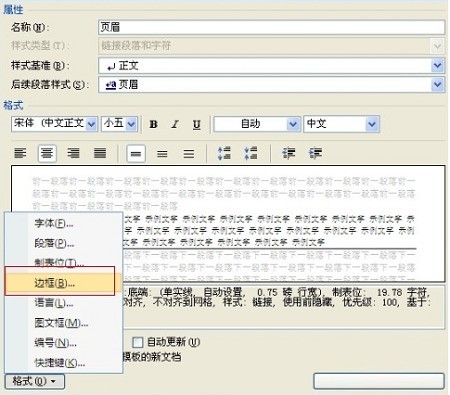
Task: Toggle Bold formatting button
Action: pos(153,124)
